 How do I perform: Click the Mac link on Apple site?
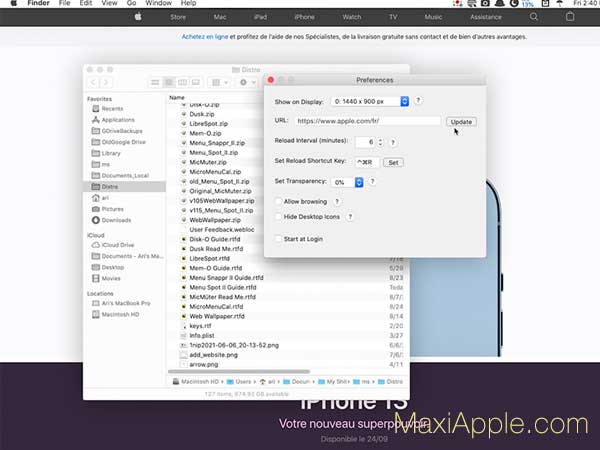pyautogui.click(x=220, y=17)
